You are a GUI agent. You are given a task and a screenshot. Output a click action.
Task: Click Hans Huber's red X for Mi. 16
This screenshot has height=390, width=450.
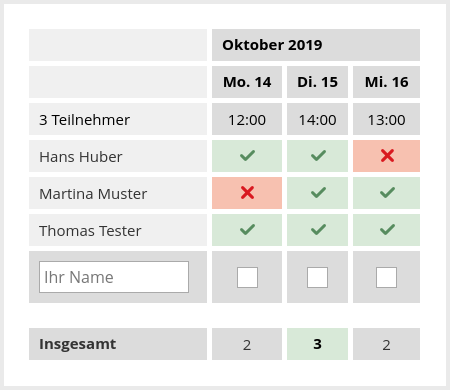pyautogui.click(x=387, y=156)
